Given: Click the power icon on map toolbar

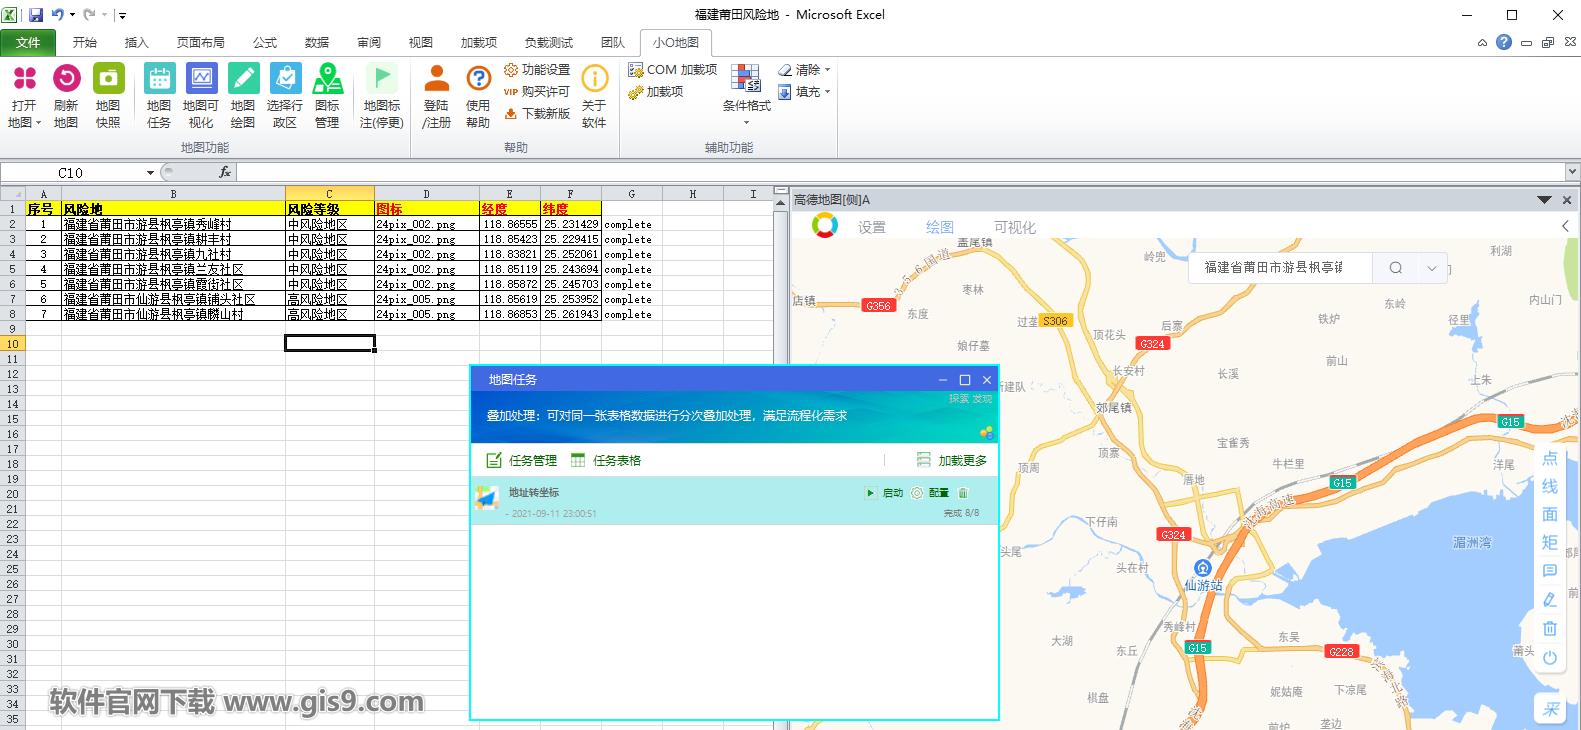Looking at the screenshot, I should (x=1549, y=658).
